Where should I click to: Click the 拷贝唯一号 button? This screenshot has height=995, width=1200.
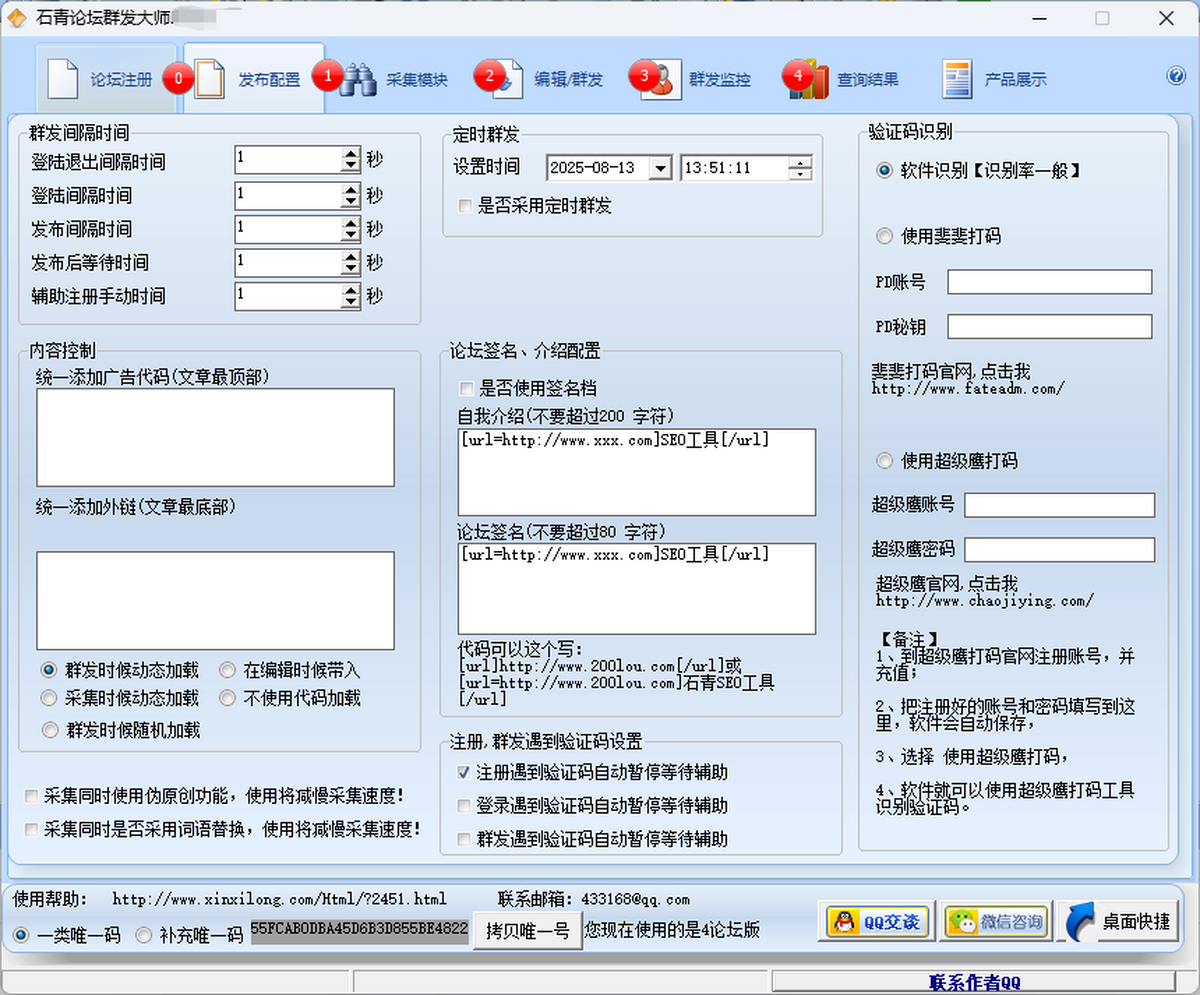pos(528,930)
